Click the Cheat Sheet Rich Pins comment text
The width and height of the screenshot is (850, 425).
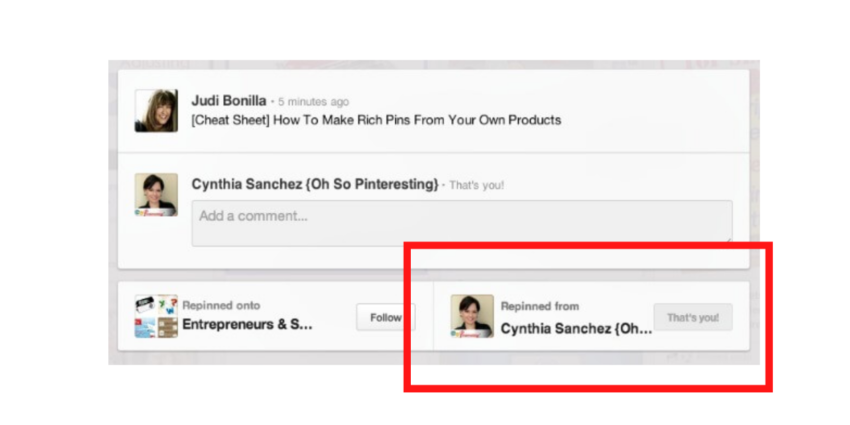coord(376,120)
